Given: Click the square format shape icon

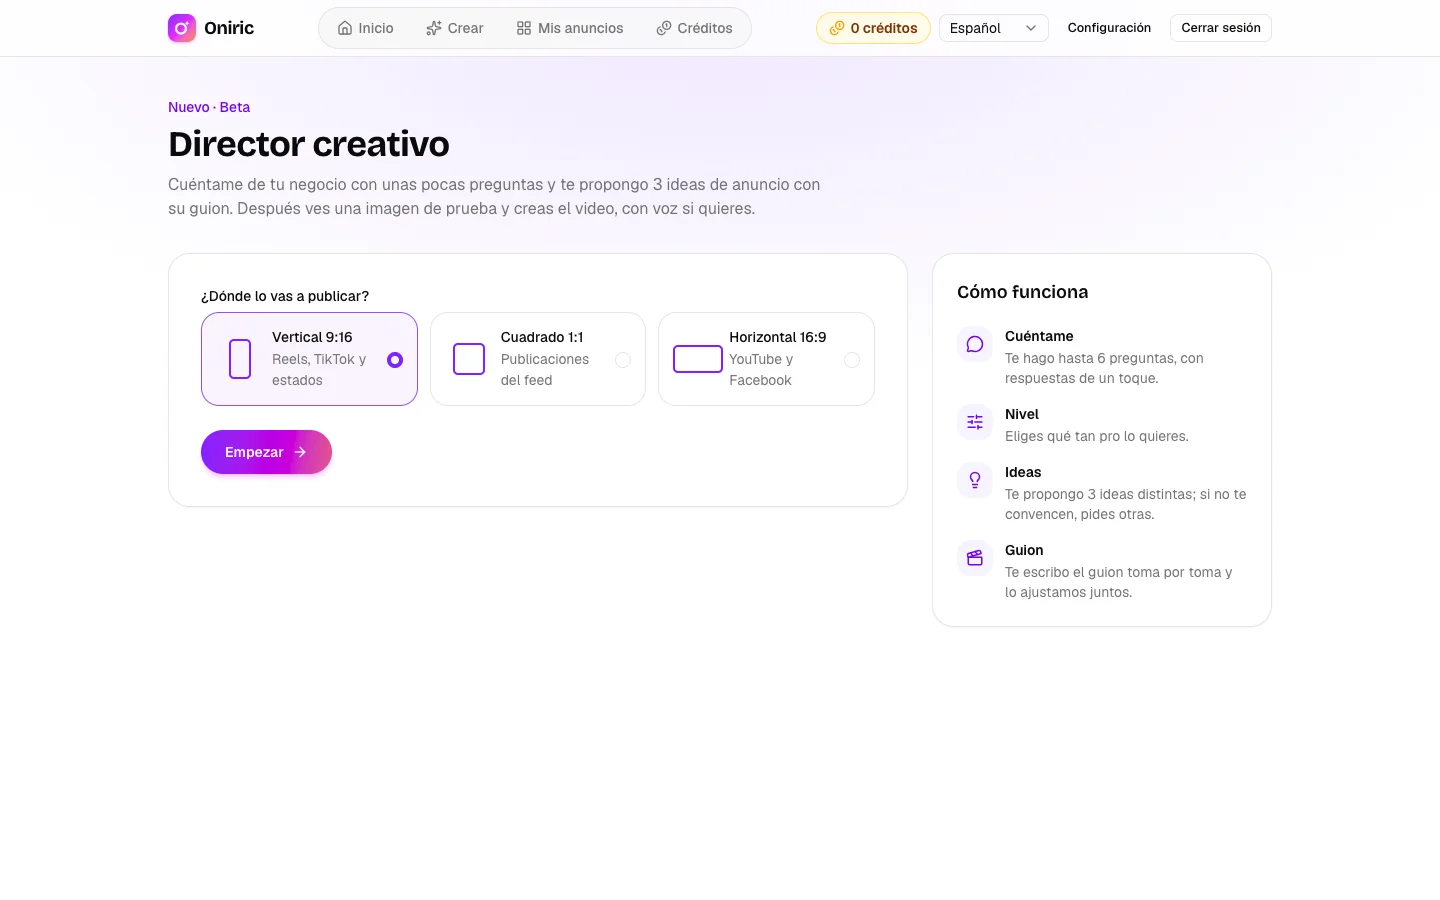Looking at the screenshot, I should click(x=469, y=359).
